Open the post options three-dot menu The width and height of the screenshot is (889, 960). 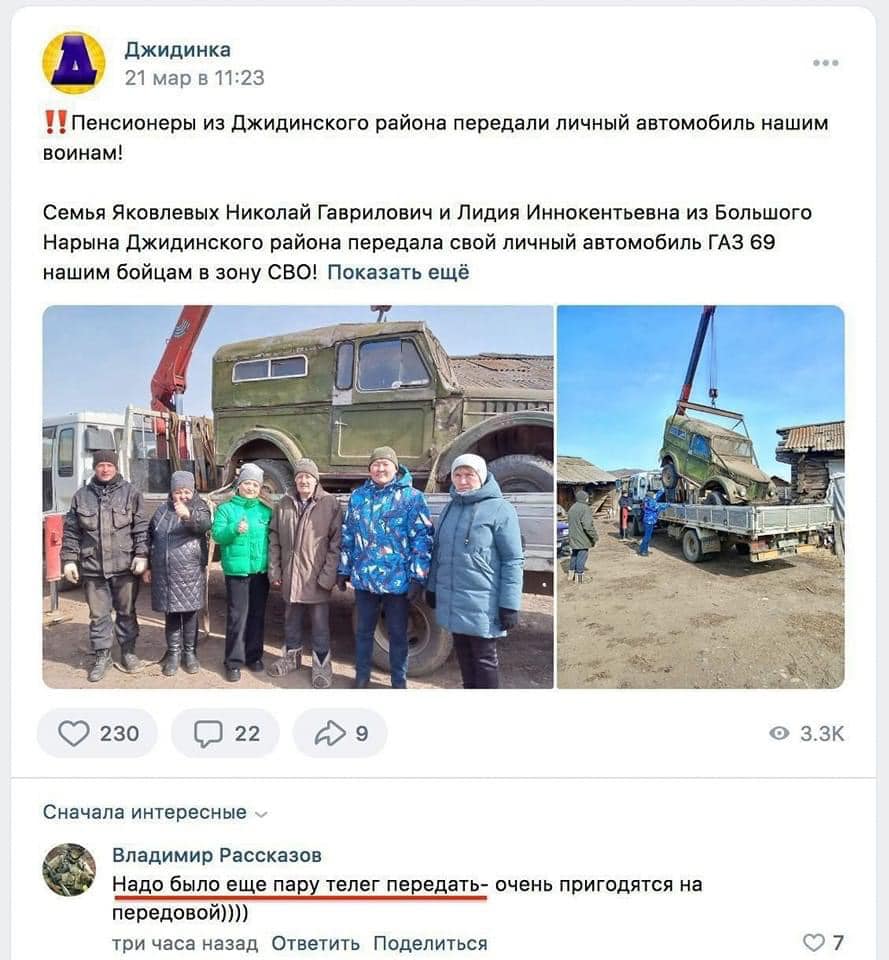pos(825,62)
